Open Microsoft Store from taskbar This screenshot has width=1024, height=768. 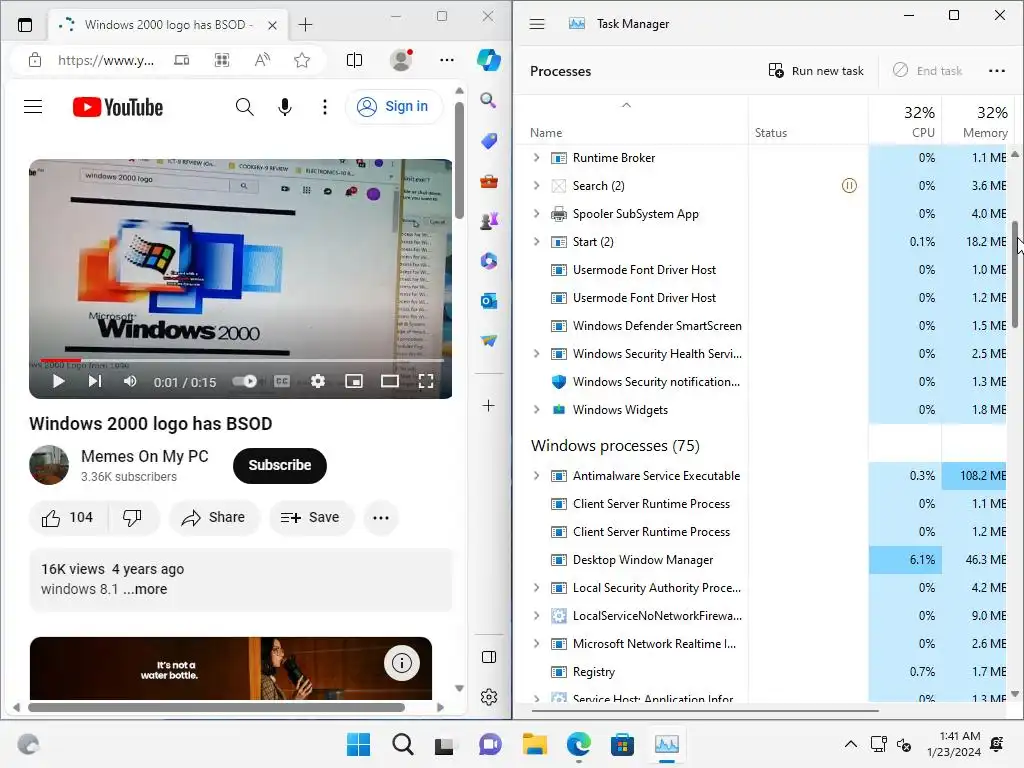point(622,744)
